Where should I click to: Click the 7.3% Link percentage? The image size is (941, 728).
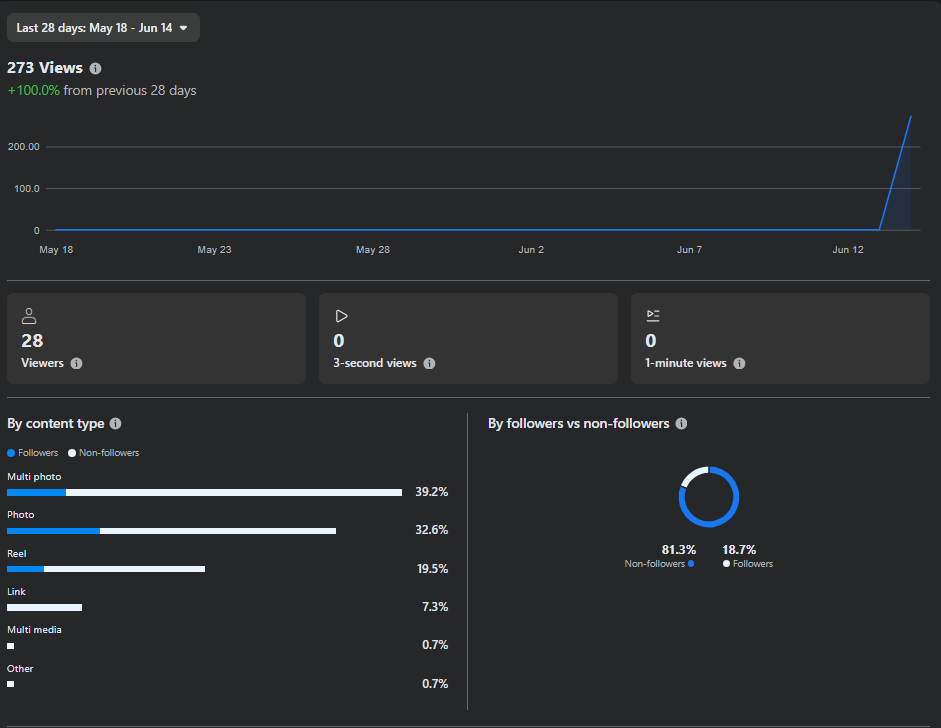tap(435, 607)
